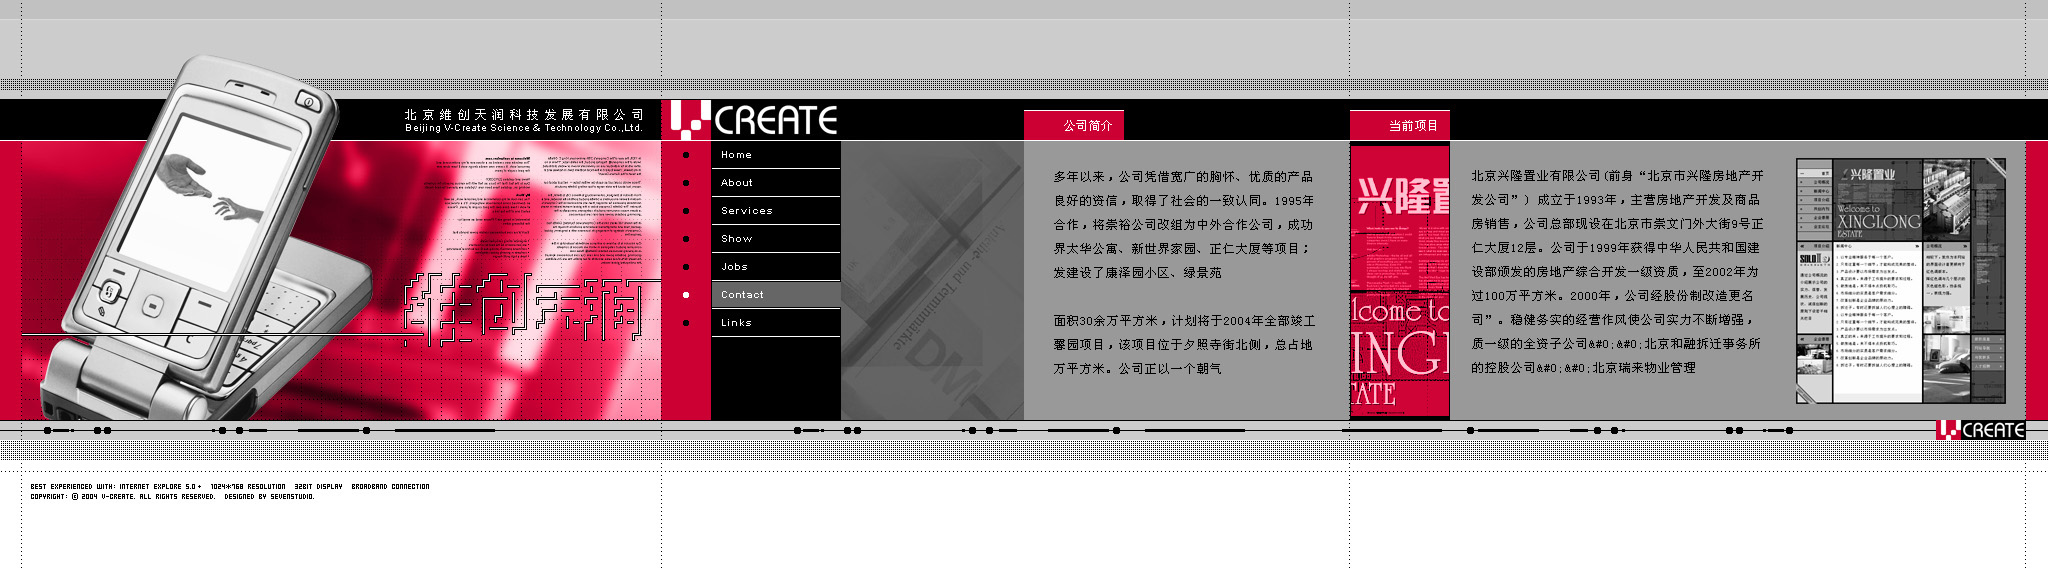Click the line starting 发公司”）成立于1993年
2048x580 pixels.
(1615, 200)
